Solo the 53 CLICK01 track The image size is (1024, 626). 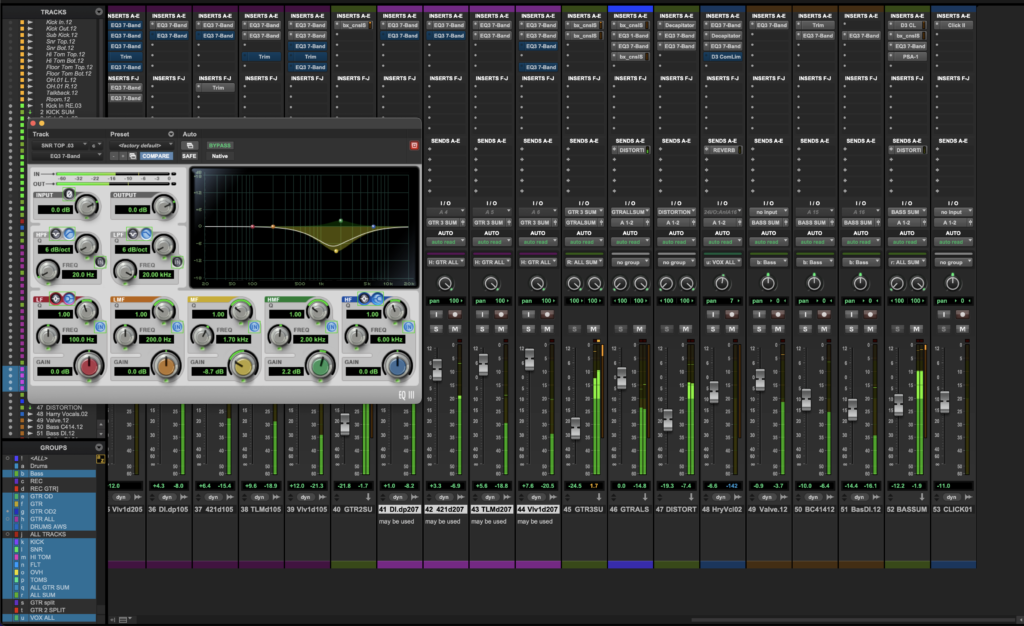pyautogui.click(x=946, y=328)
